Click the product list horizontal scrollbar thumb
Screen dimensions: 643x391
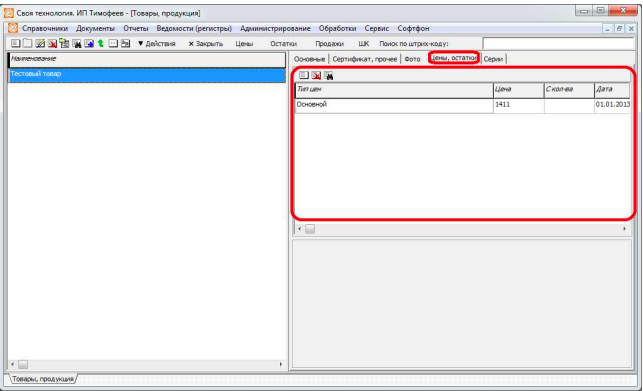point(23,364)
